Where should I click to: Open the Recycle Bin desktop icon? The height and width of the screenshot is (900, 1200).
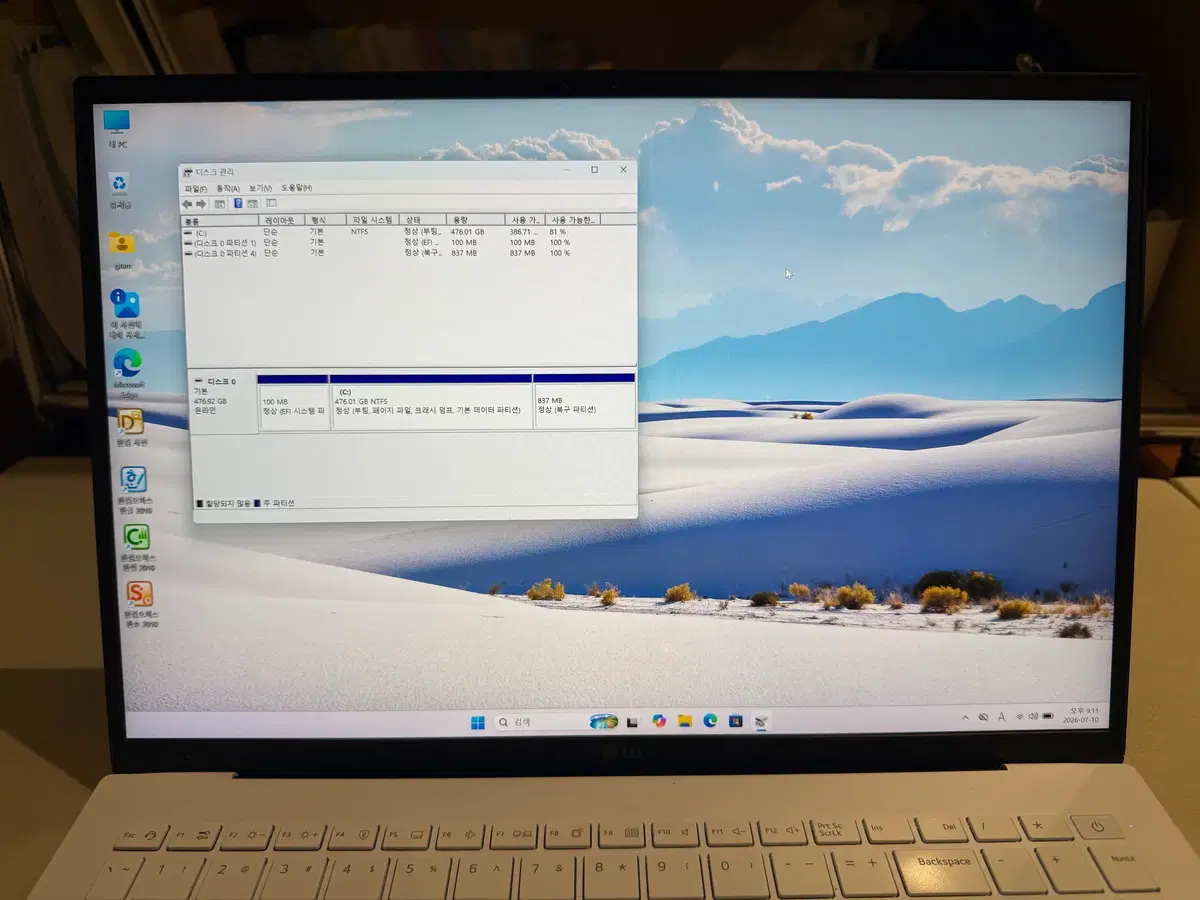pyautogui.click(x=120, y=188)
